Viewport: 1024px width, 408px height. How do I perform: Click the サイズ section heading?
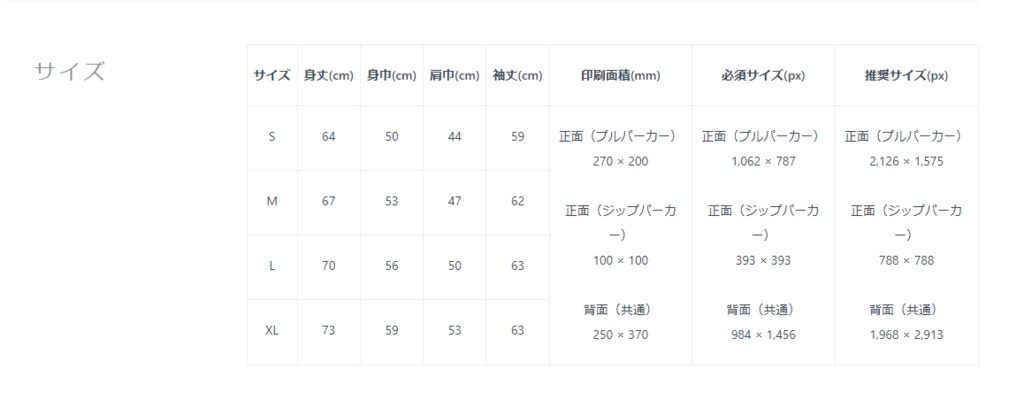[x=69, y=72]
